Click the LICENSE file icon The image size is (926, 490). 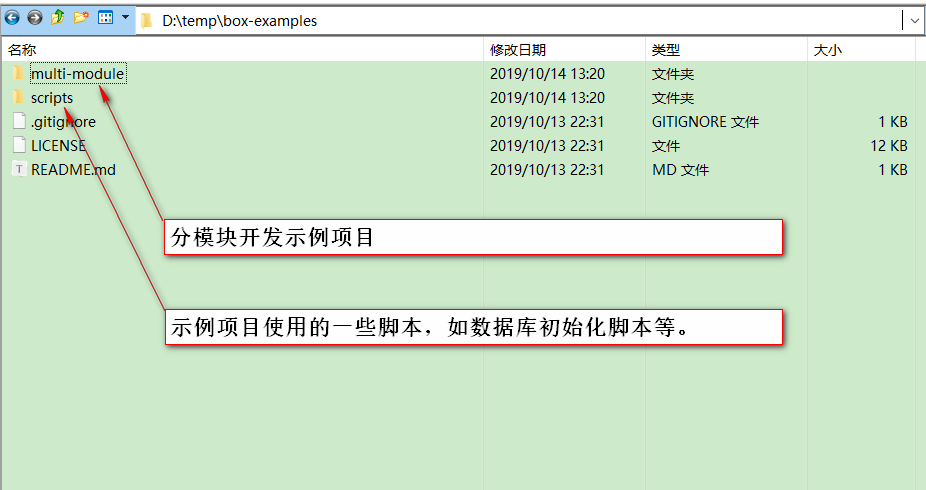(x=19, y=145)
